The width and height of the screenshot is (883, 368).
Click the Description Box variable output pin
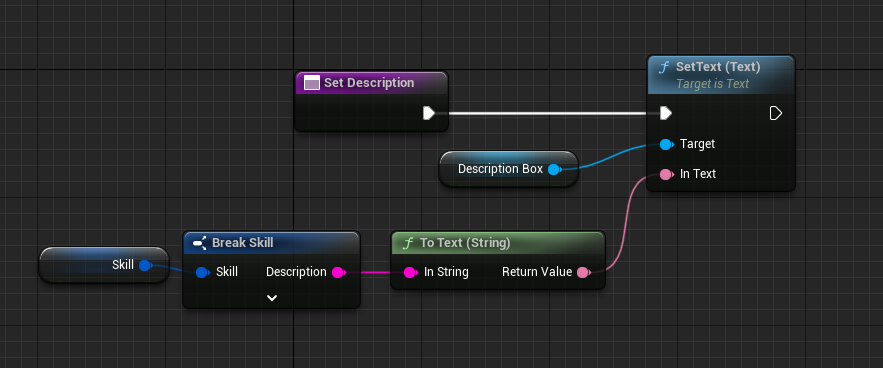click(554, 169)
